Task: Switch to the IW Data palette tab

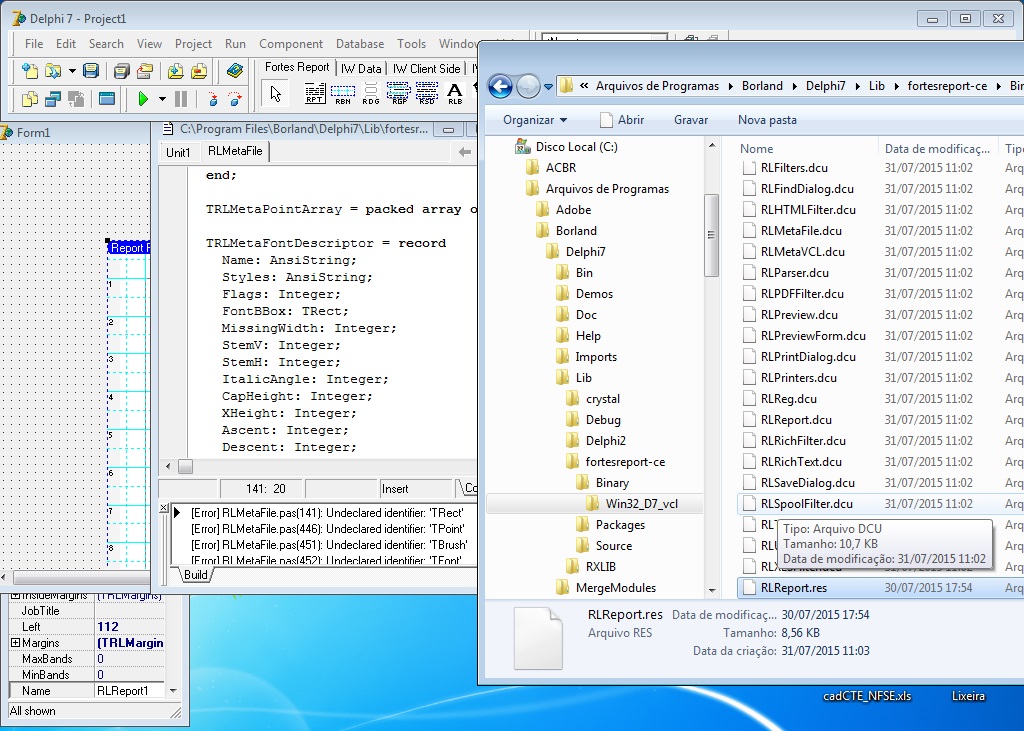Action: click(x=361, y=69)
